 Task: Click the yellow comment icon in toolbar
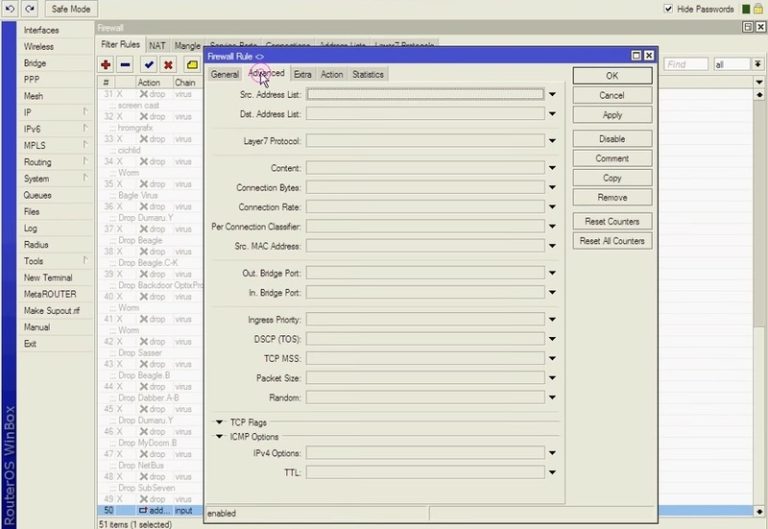point(192,65)
